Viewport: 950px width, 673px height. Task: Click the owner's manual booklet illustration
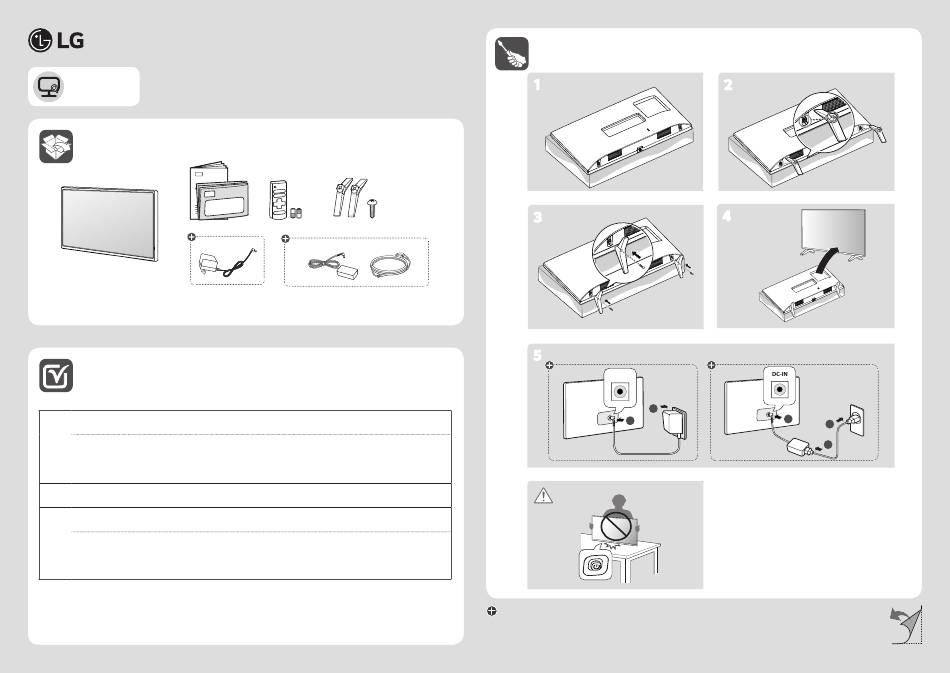219,191
